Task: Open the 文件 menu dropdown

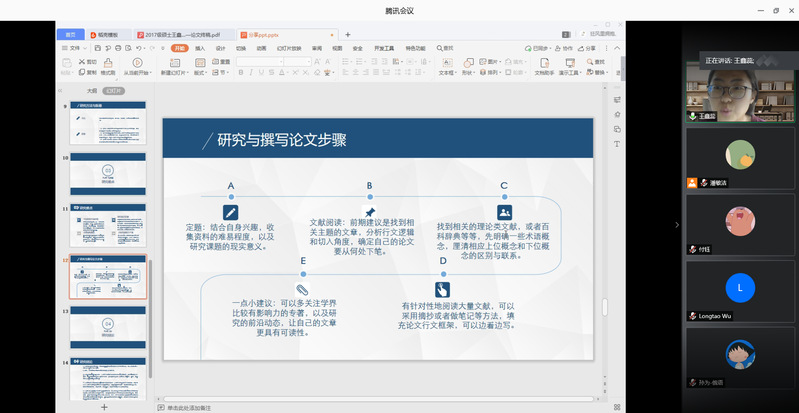Action: [x=76, y=47]
